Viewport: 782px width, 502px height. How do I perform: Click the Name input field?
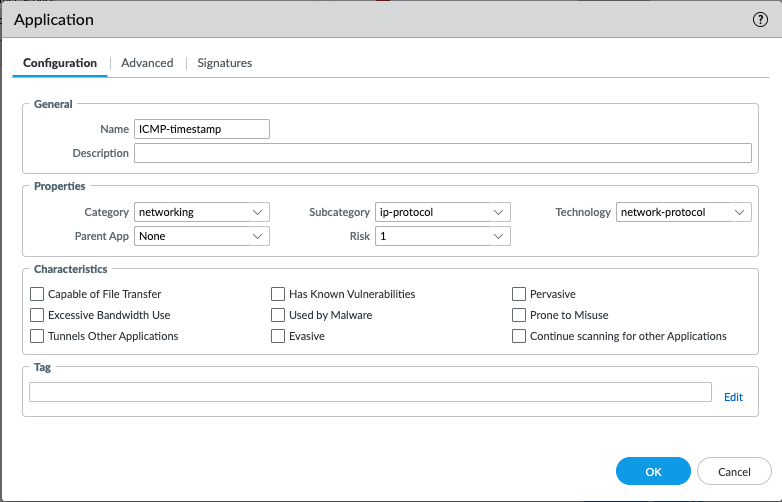[202, 129]
